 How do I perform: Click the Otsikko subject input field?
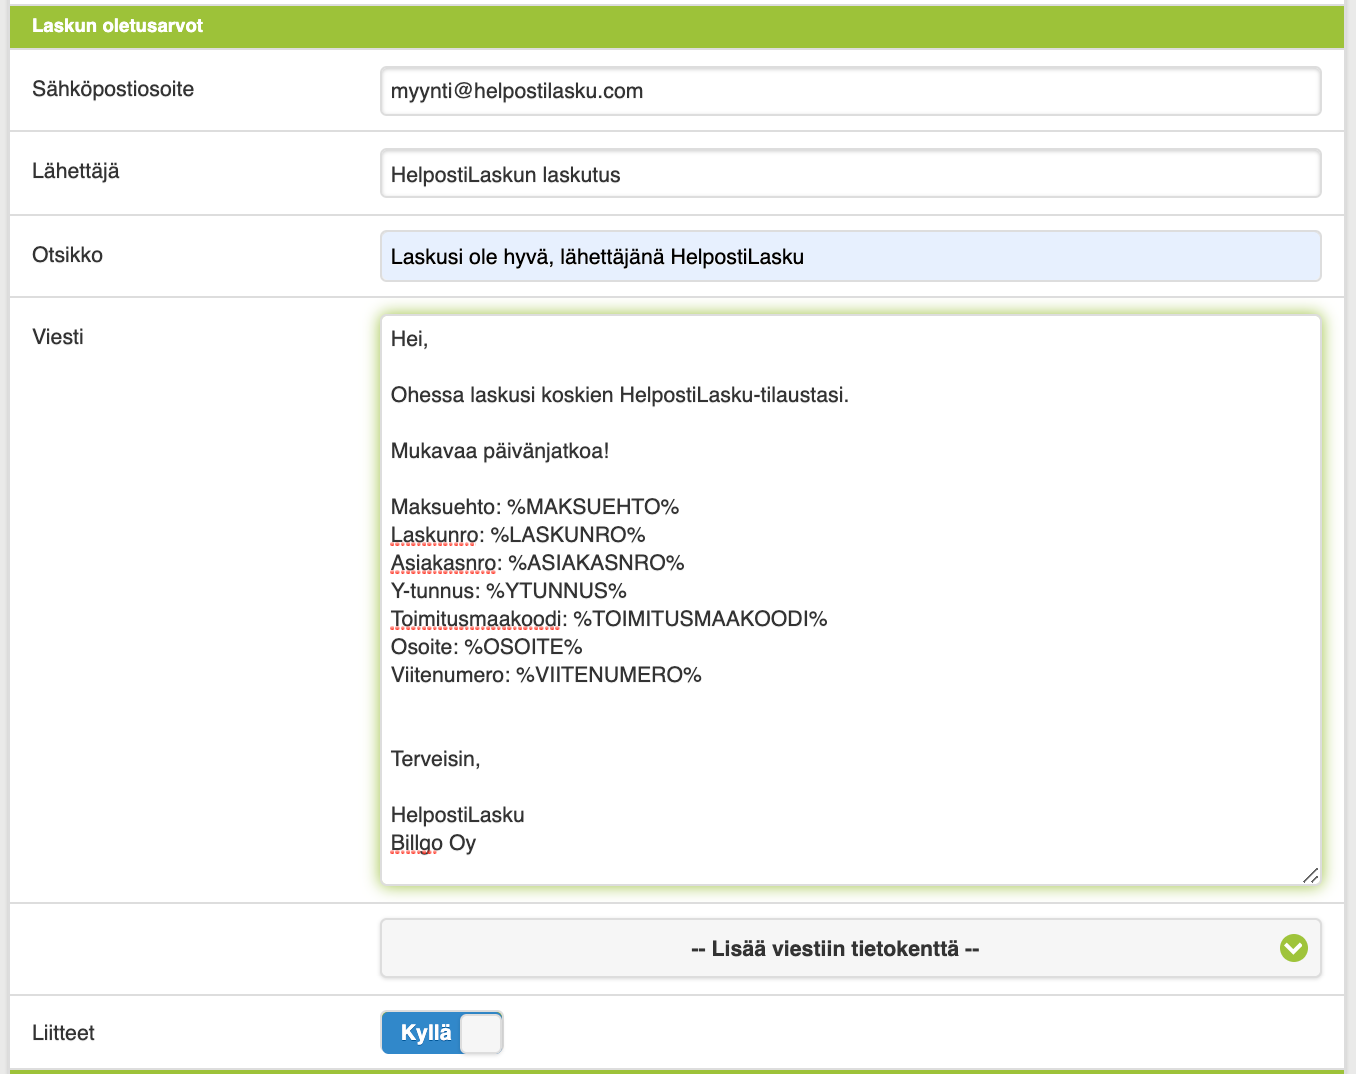coord(851,256)
